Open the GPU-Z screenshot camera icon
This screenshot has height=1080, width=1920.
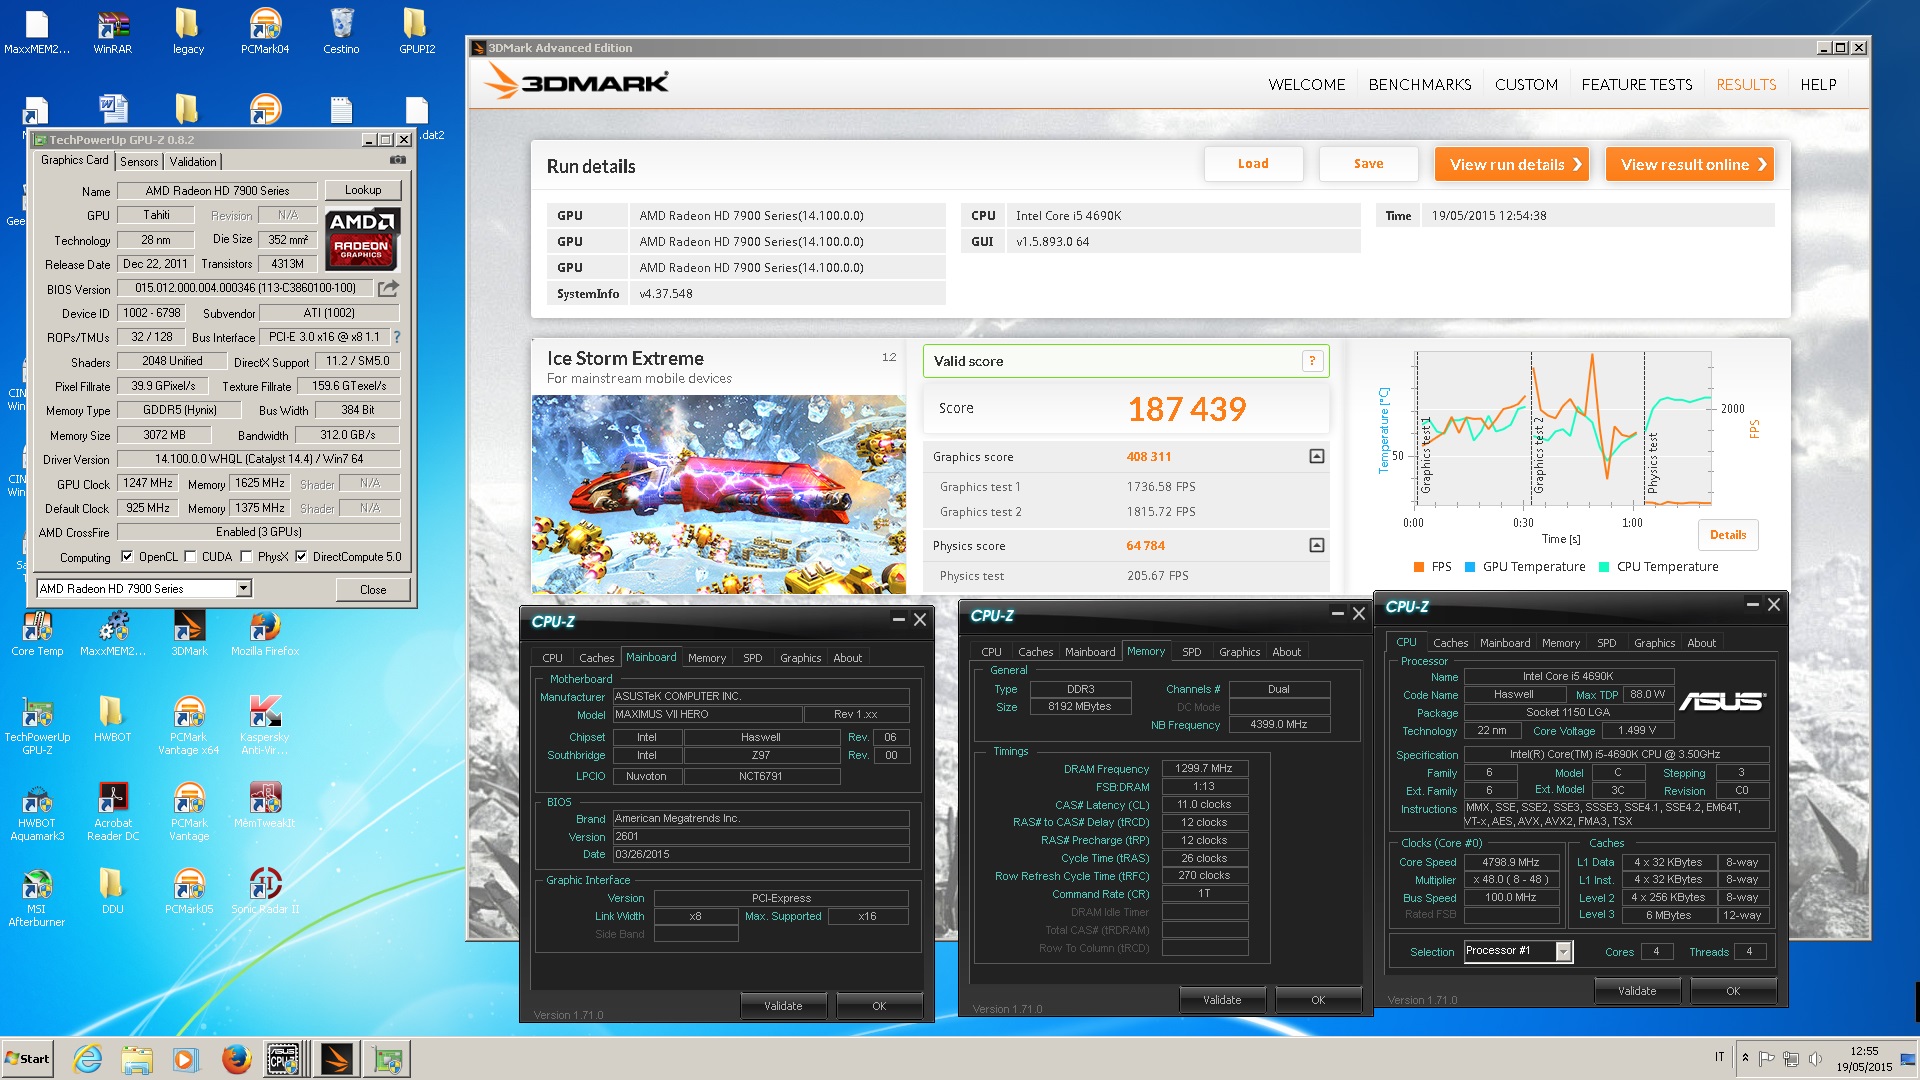tap(397, 160)
